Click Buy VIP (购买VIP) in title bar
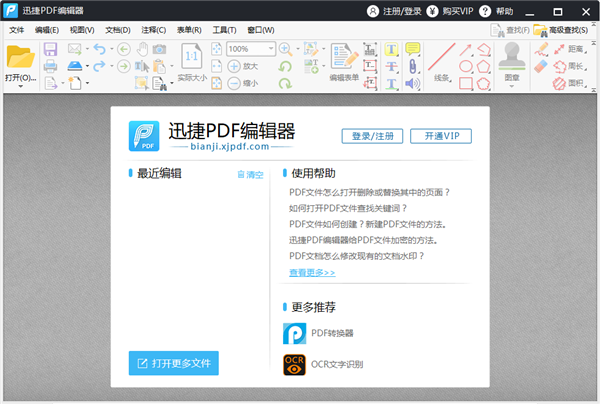 tap(450, 11)
